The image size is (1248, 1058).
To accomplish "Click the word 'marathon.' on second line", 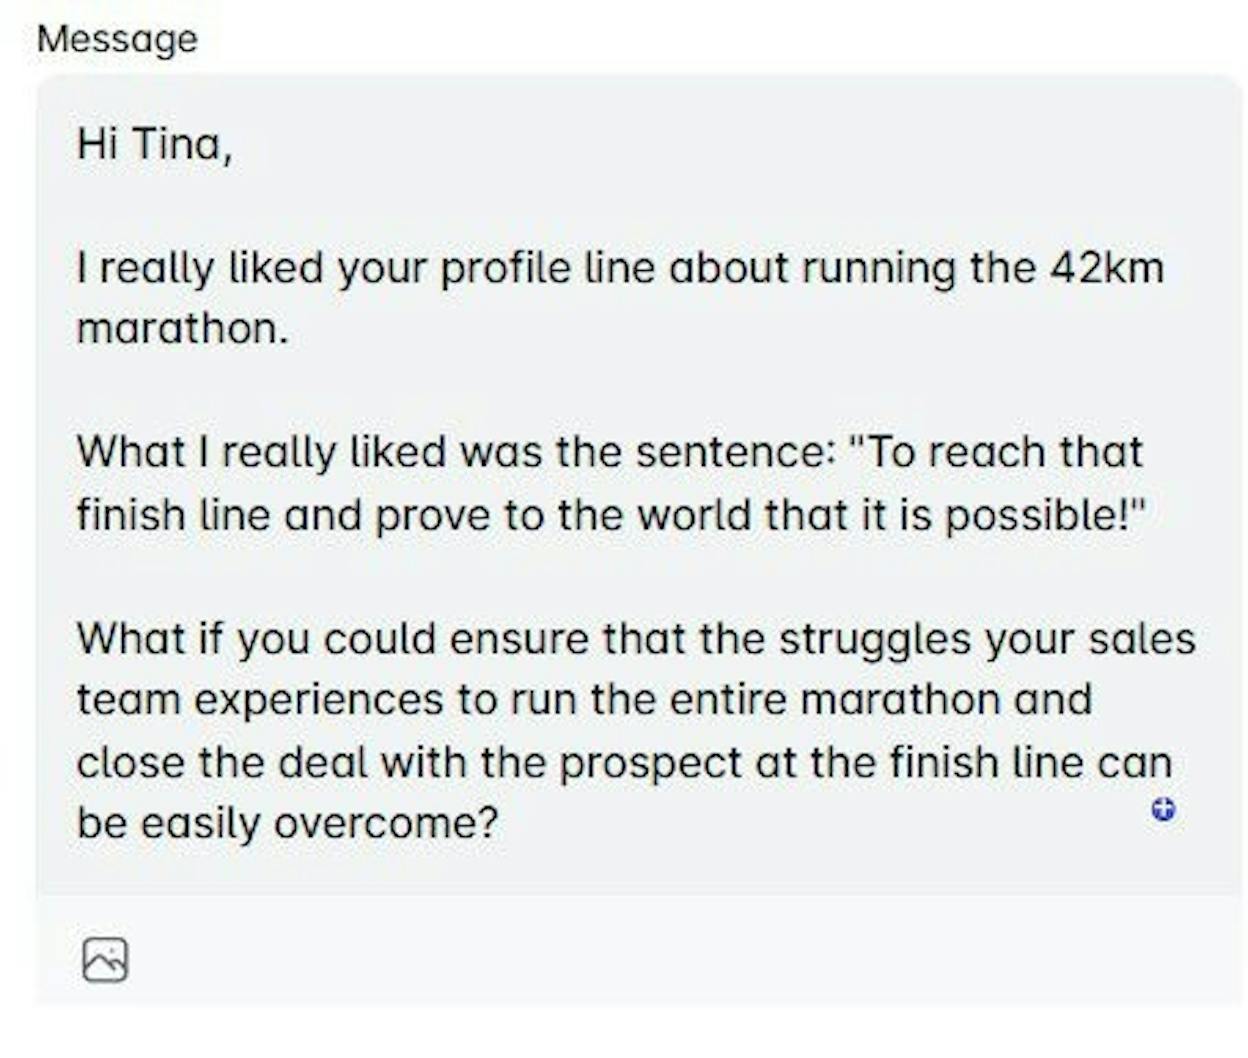I will 183,329.
